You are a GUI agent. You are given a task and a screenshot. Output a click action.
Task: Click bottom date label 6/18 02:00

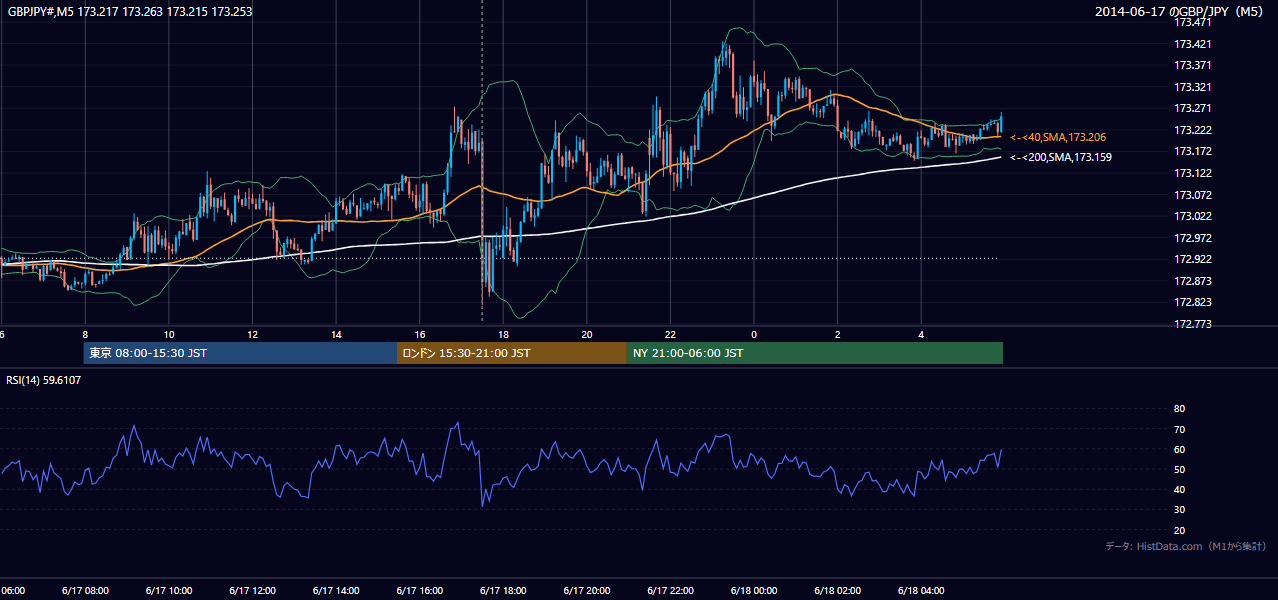click(x=838, y=591)
